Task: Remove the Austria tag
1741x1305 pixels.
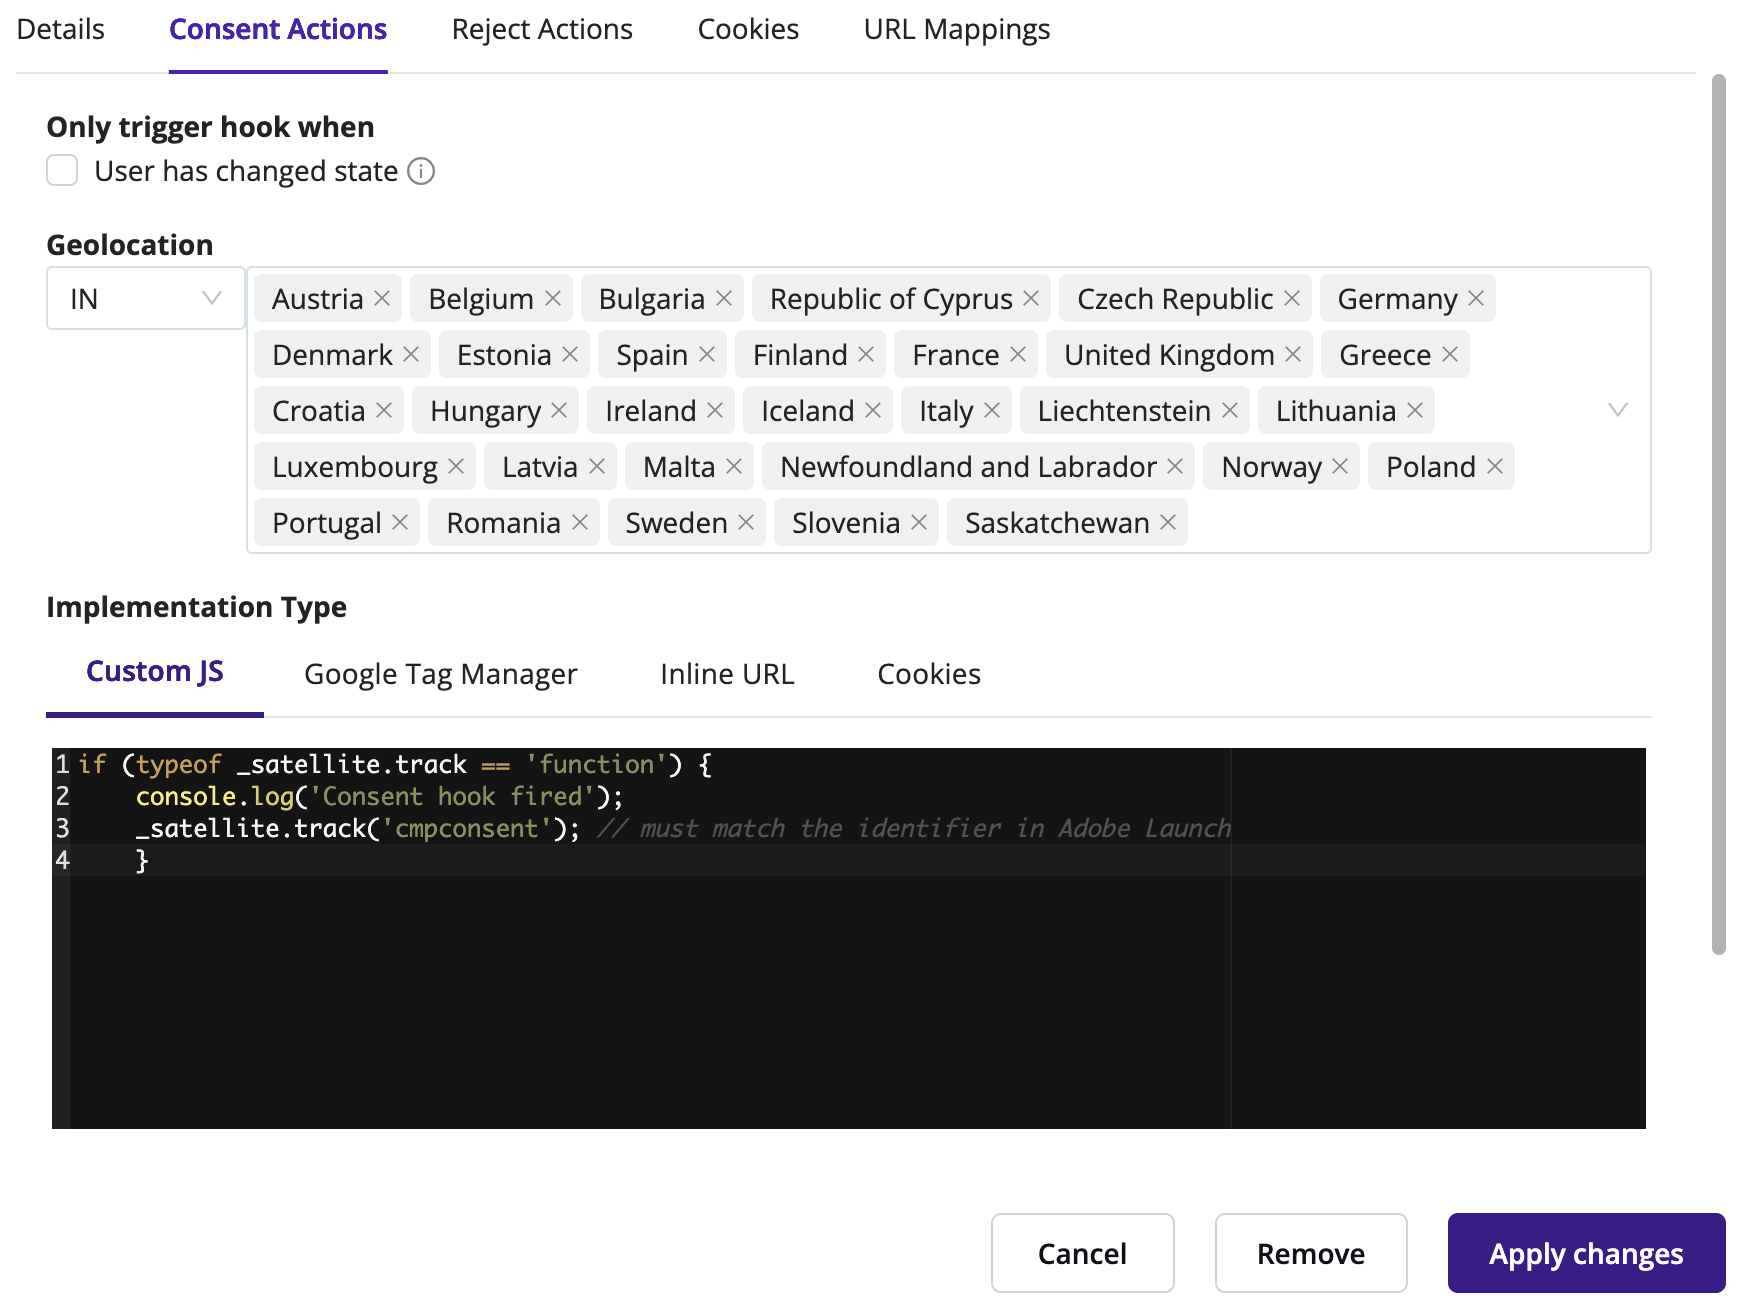Action: coord(382,298)
